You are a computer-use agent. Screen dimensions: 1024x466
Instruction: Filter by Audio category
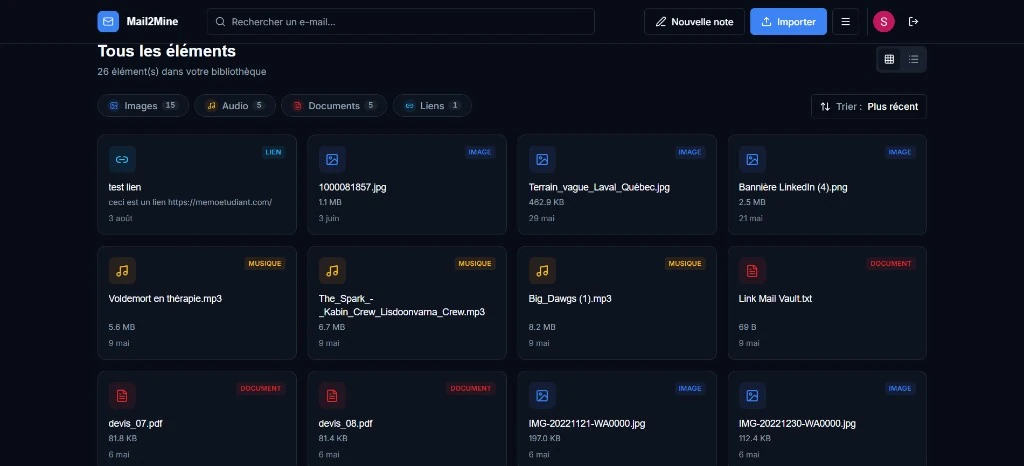[235, 106]
